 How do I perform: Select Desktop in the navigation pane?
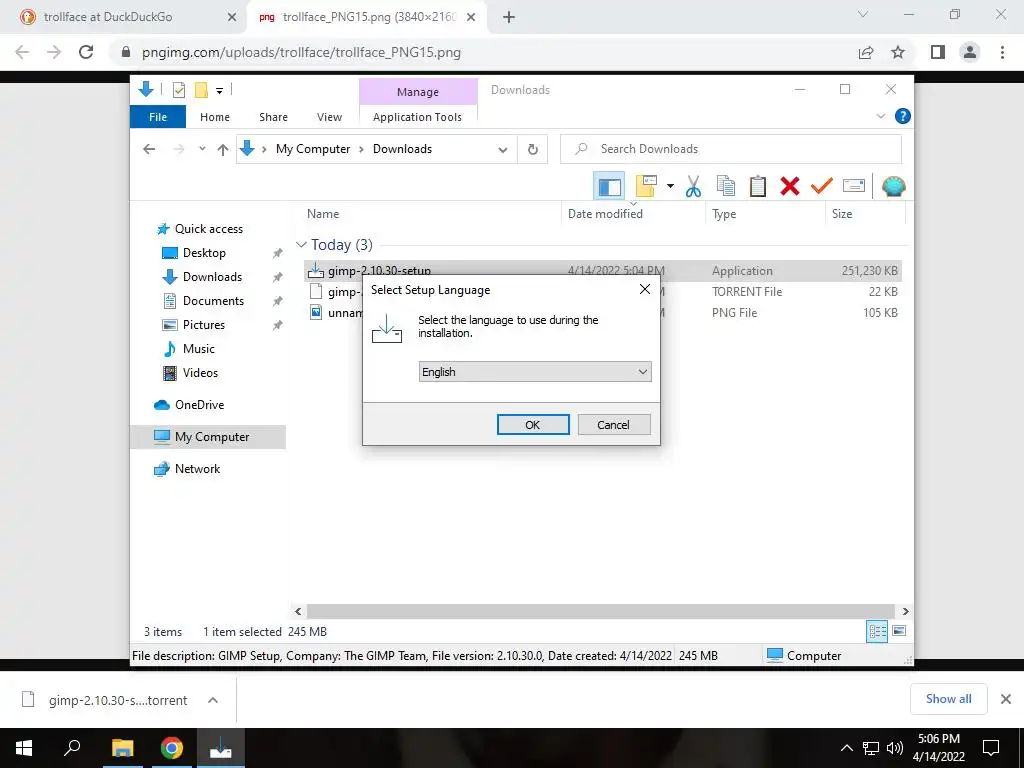tap(204, 253)
